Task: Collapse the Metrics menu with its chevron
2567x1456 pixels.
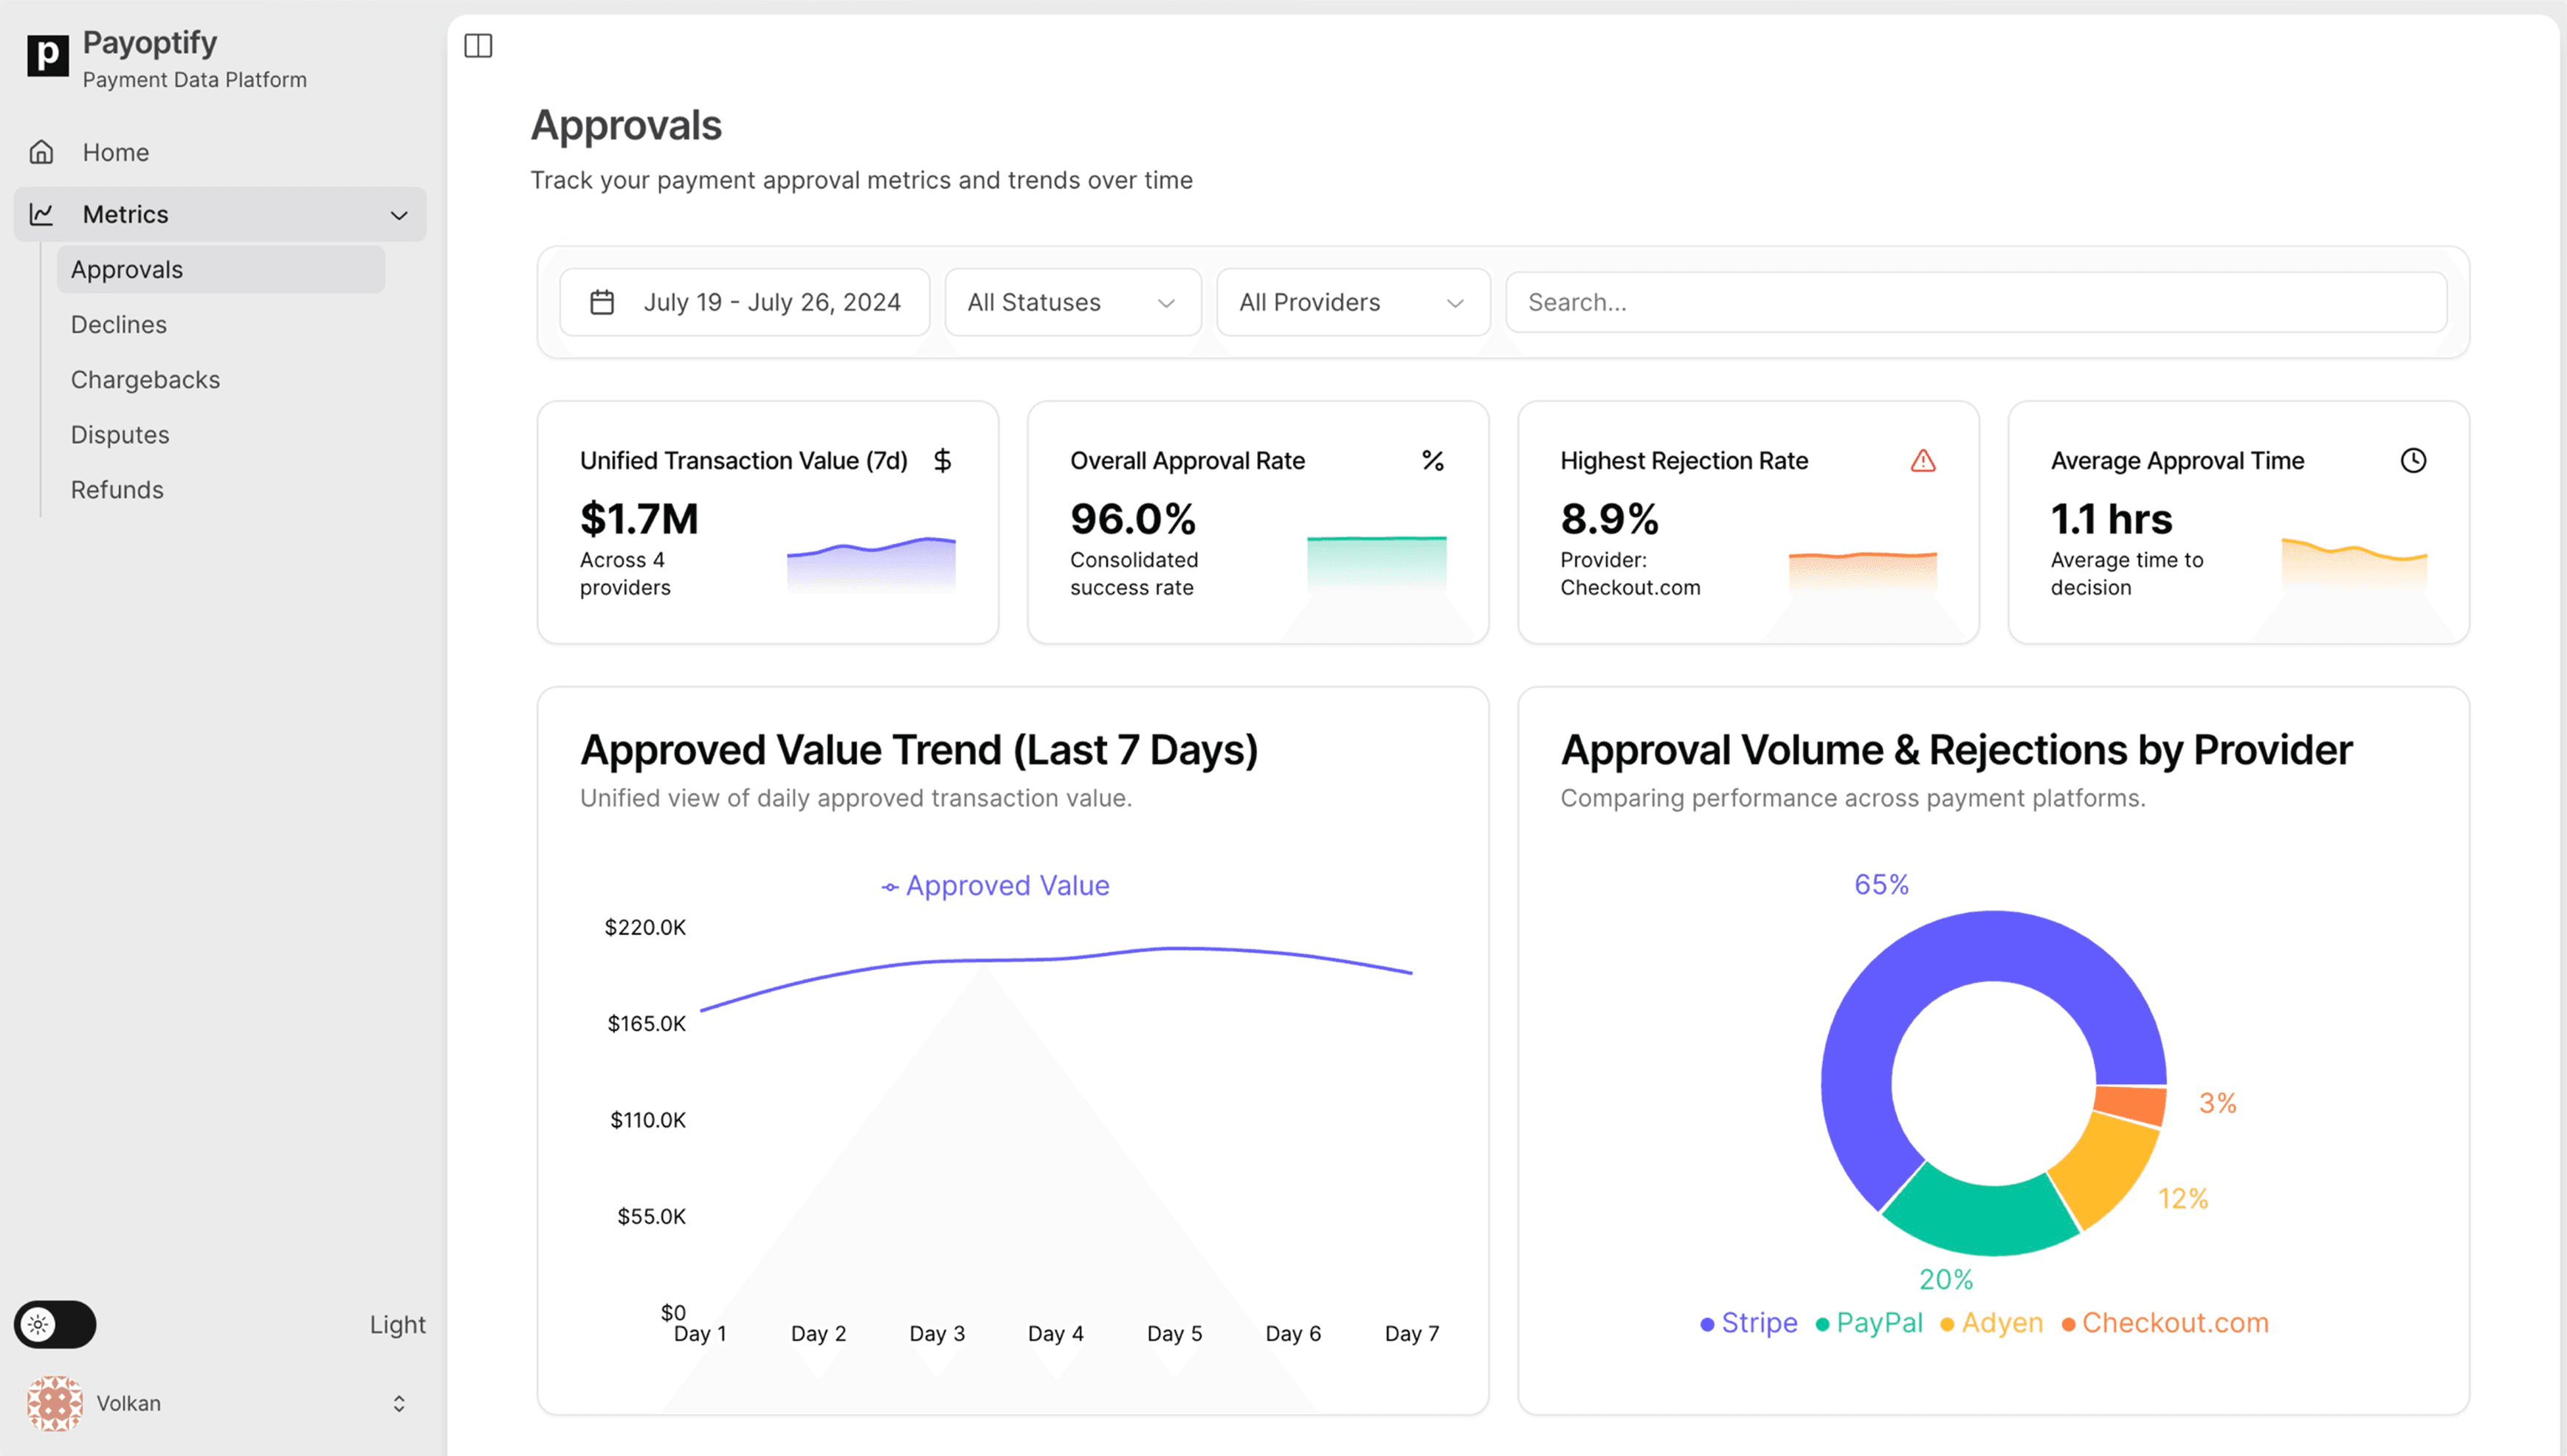Action: [x=399, y=214]
